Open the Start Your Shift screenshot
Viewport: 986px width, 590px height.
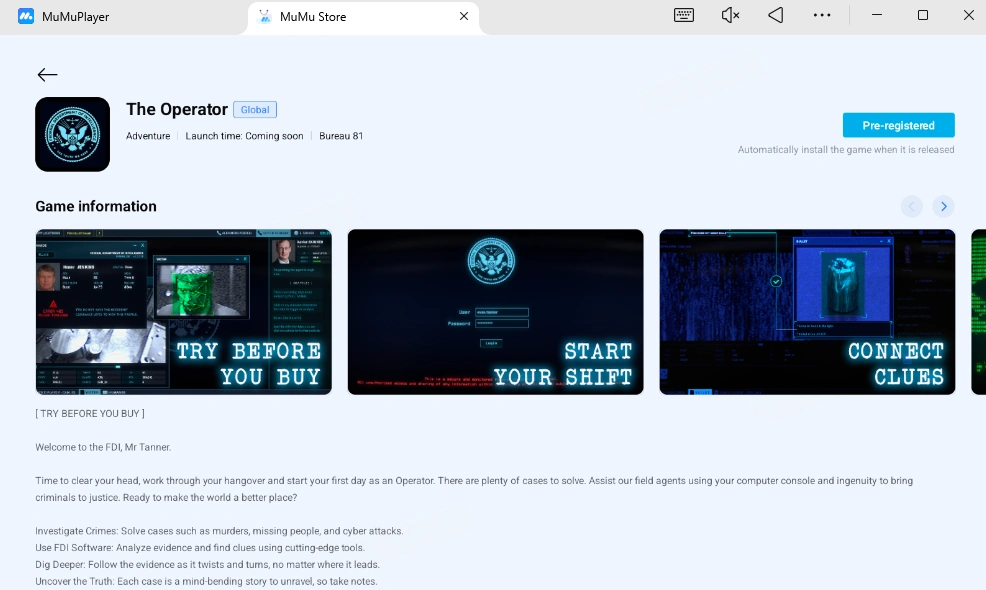(x=496, y=312)
